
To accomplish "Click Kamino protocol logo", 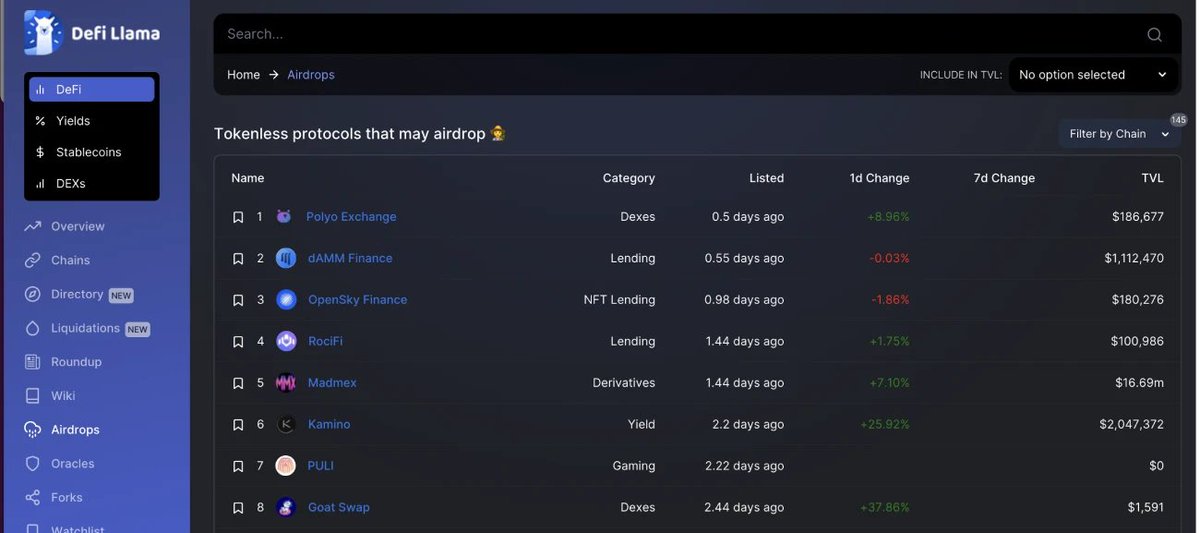I will pyautogui.click(x=286, y=424).
